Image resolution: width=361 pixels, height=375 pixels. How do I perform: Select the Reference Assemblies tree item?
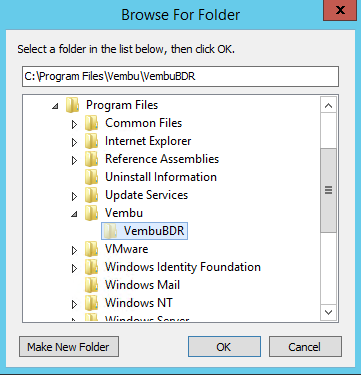tap(162, 159)
